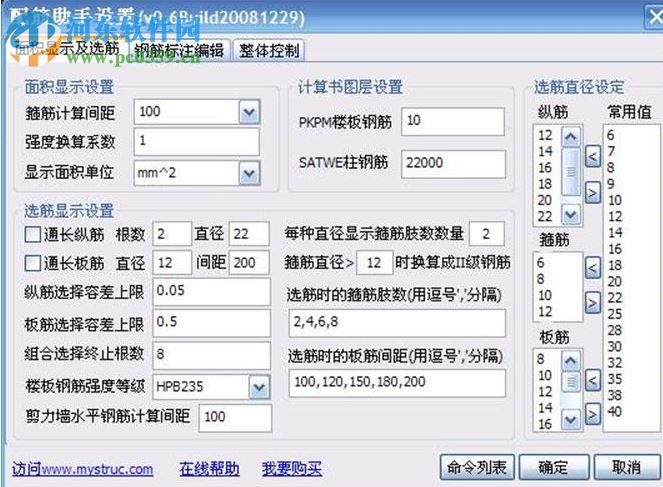Open the 箍筋计算间距 dropdown arrow
The width and height of the screenshot is (663, 487).
click(x=249, y=112)
